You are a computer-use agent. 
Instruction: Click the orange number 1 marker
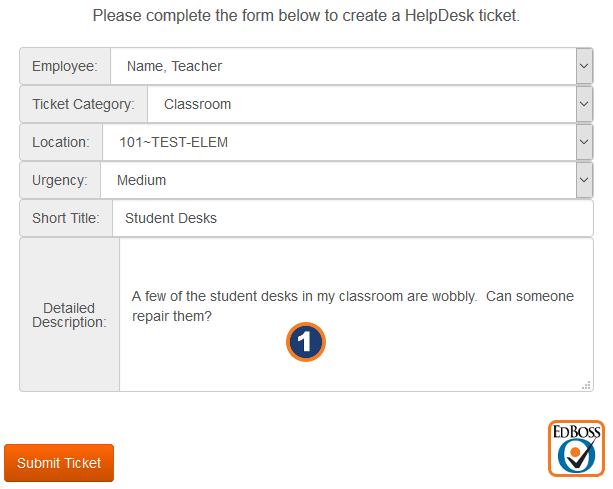point(306,342)
